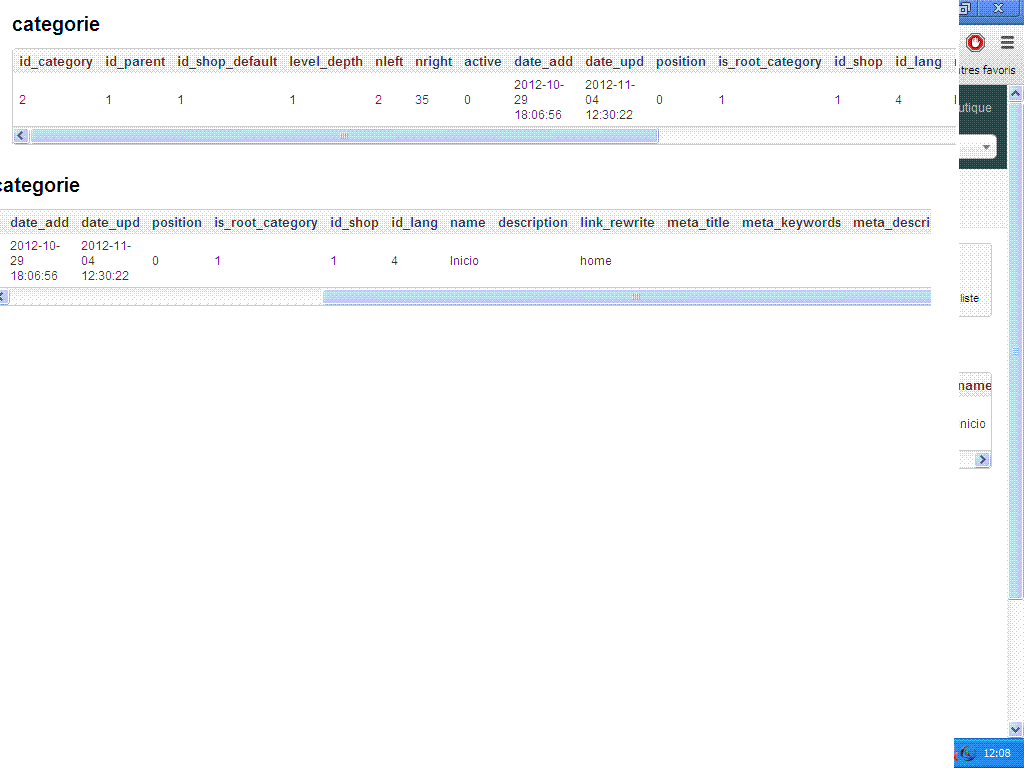Click the 'Inicio' cell under the name column
Screen dimensions: 1024x768
(464, 261)
